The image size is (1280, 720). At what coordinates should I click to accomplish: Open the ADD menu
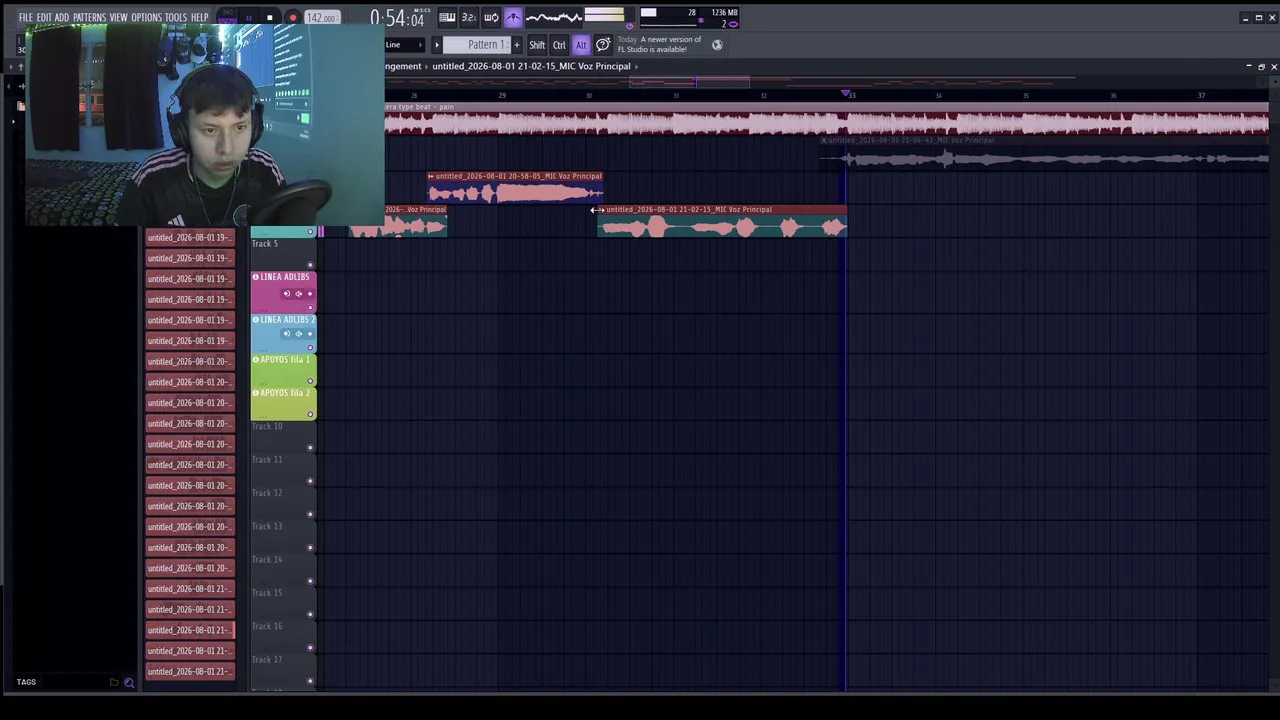click(62, 18)
